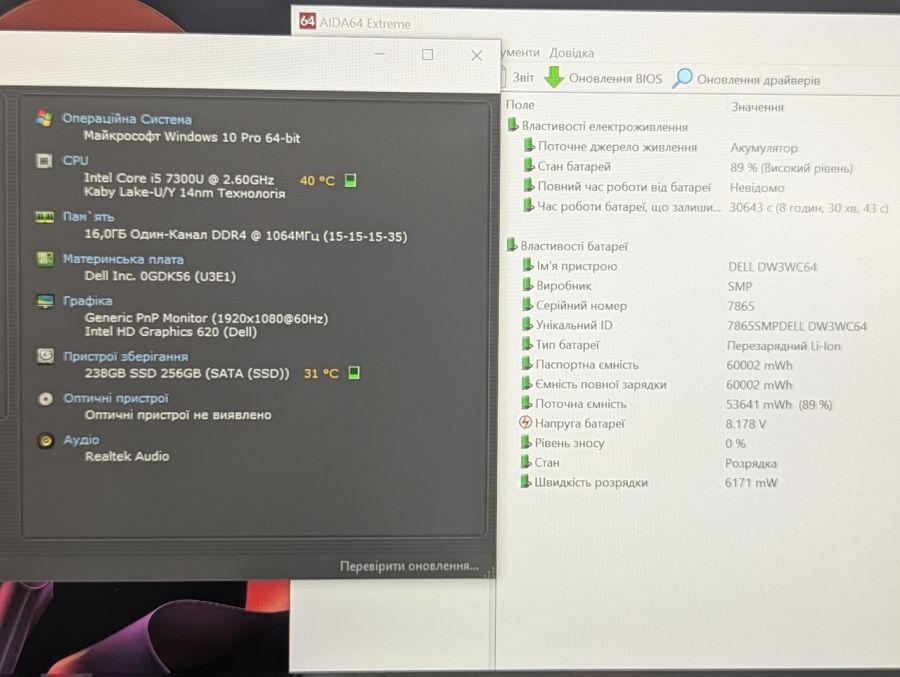The width and height of the screenshot is (900, 677).
Task: Select the DELL DW3WC64 device name value
Action: point(772,266)
